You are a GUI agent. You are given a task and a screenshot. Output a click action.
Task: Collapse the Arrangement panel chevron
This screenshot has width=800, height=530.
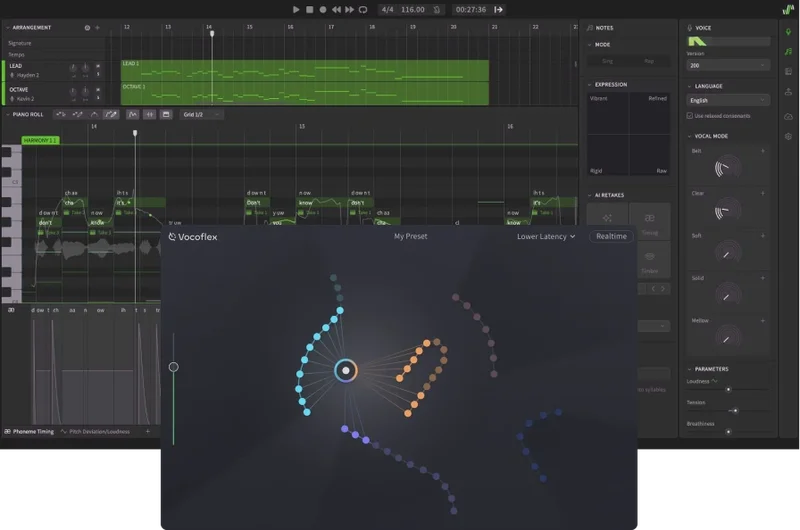point(8,28)
